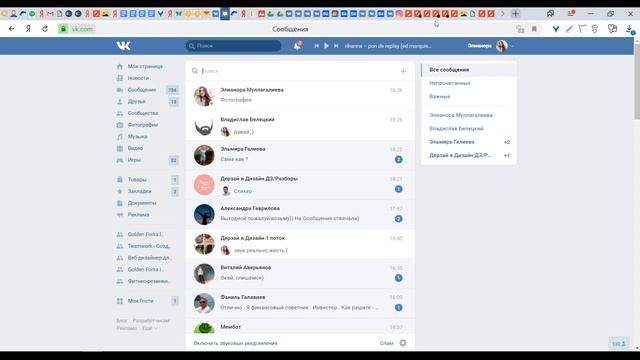Switch to Владислав Белецкий tab in right panel
The width and height of the screenshot is (640, 360).
pyautogui.click(x=469, y=129)
